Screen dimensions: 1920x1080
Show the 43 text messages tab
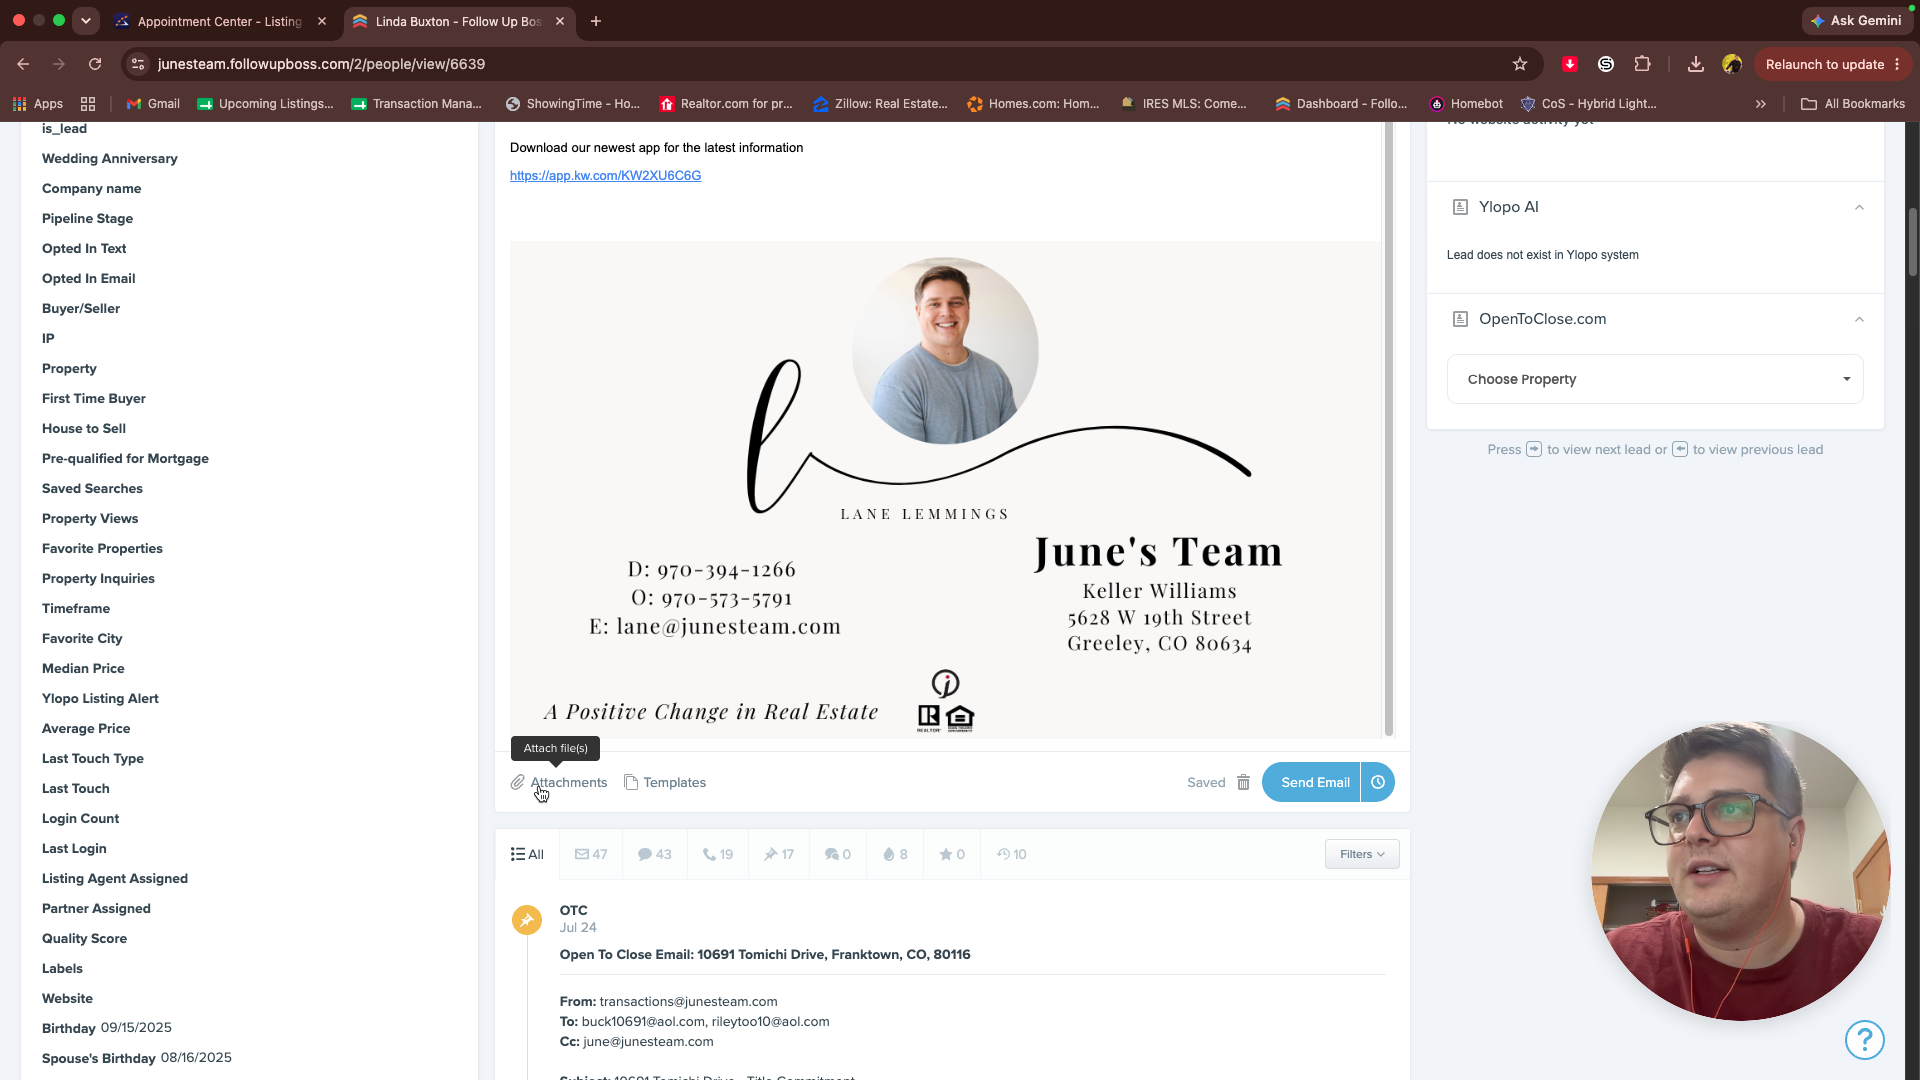point(655,854)
